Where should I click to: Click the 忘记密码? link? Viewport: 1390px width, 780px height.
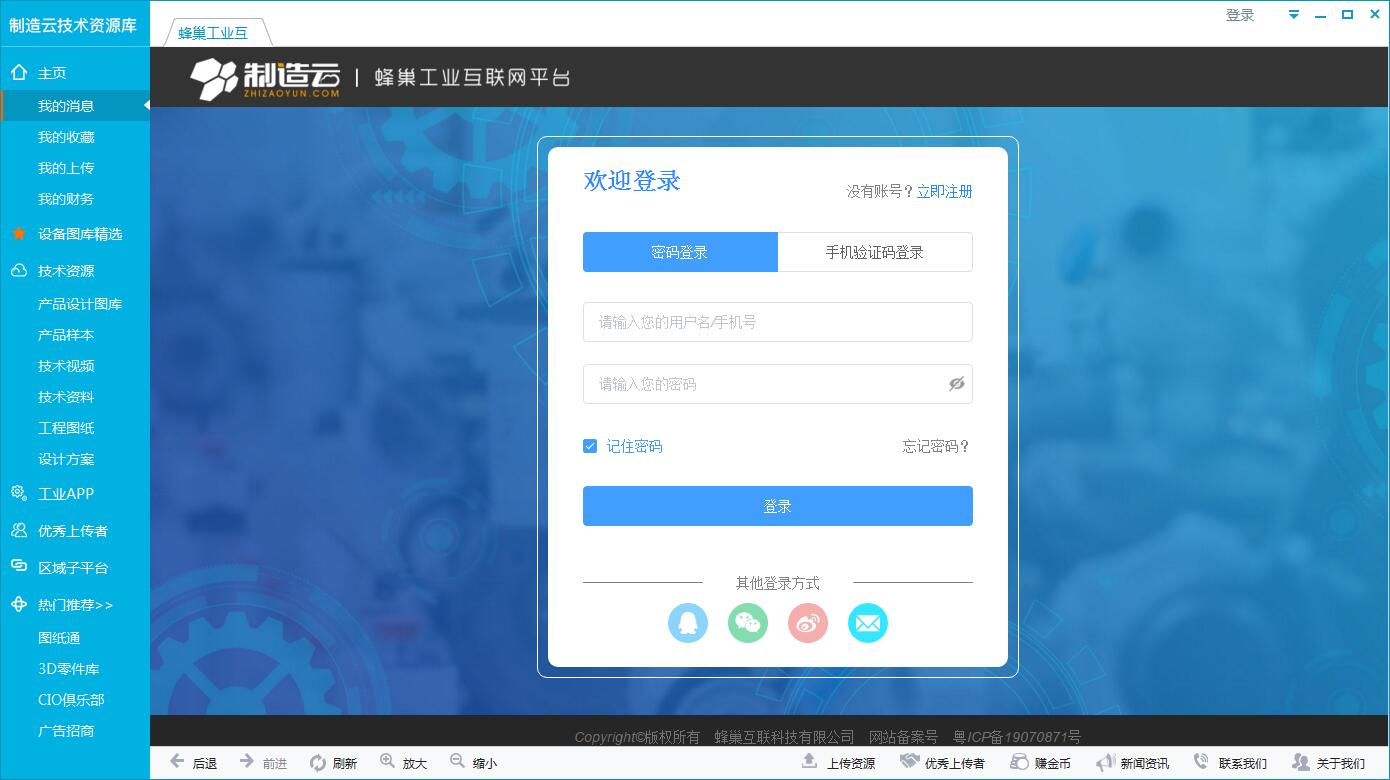[936, 446]
